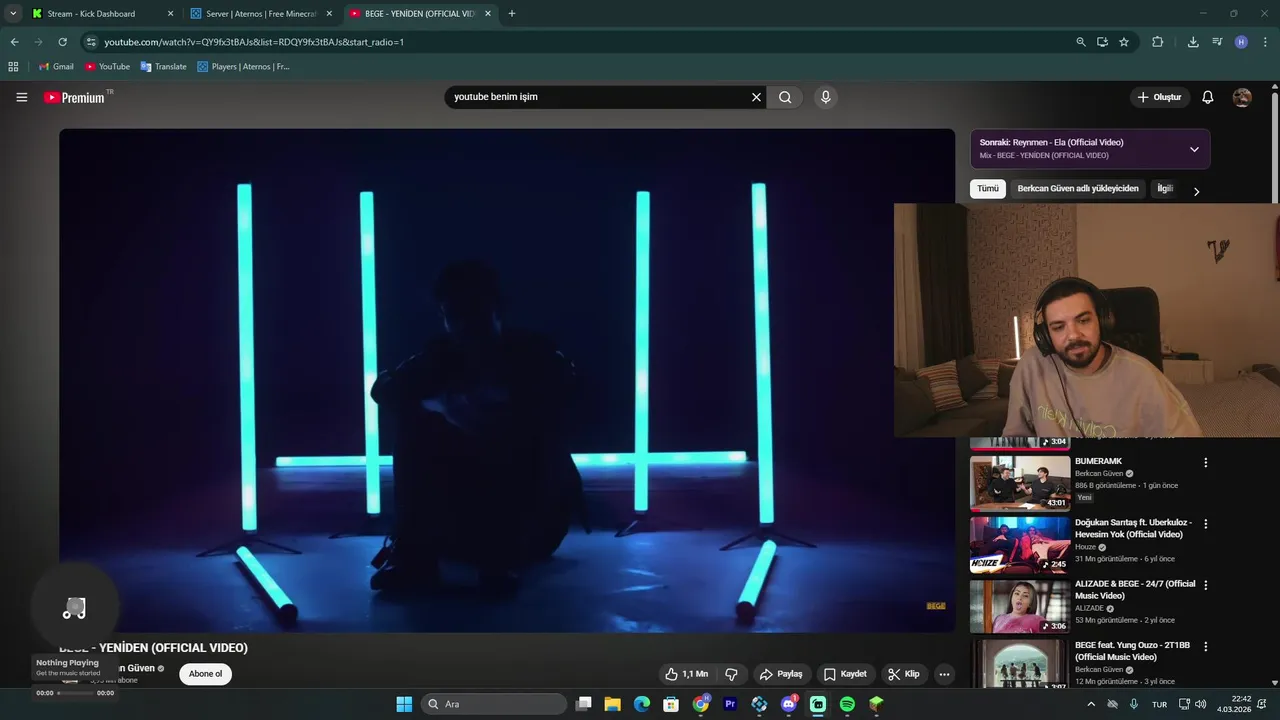
Task: View site information in address bar
Action: (91, 42)
